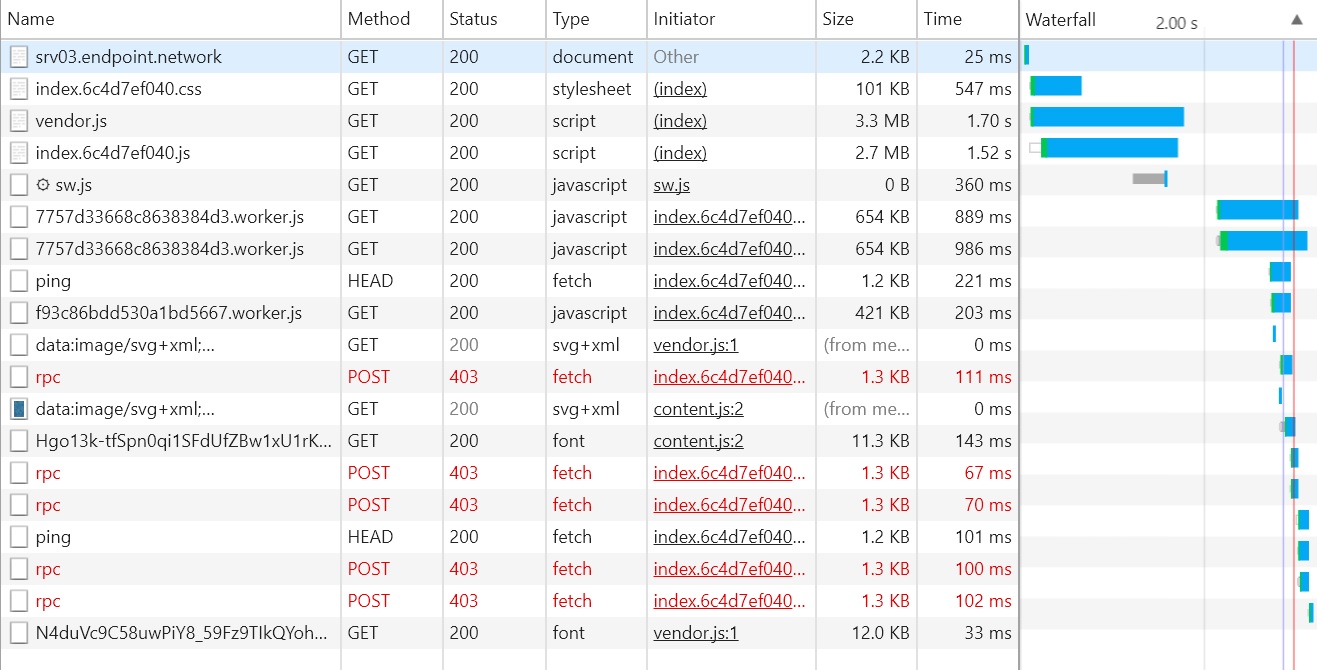This screenshot has width=1317, height=670.
Task: Click the file icon beside index.6c4d7ef040.js
Action: click(18, 153)
